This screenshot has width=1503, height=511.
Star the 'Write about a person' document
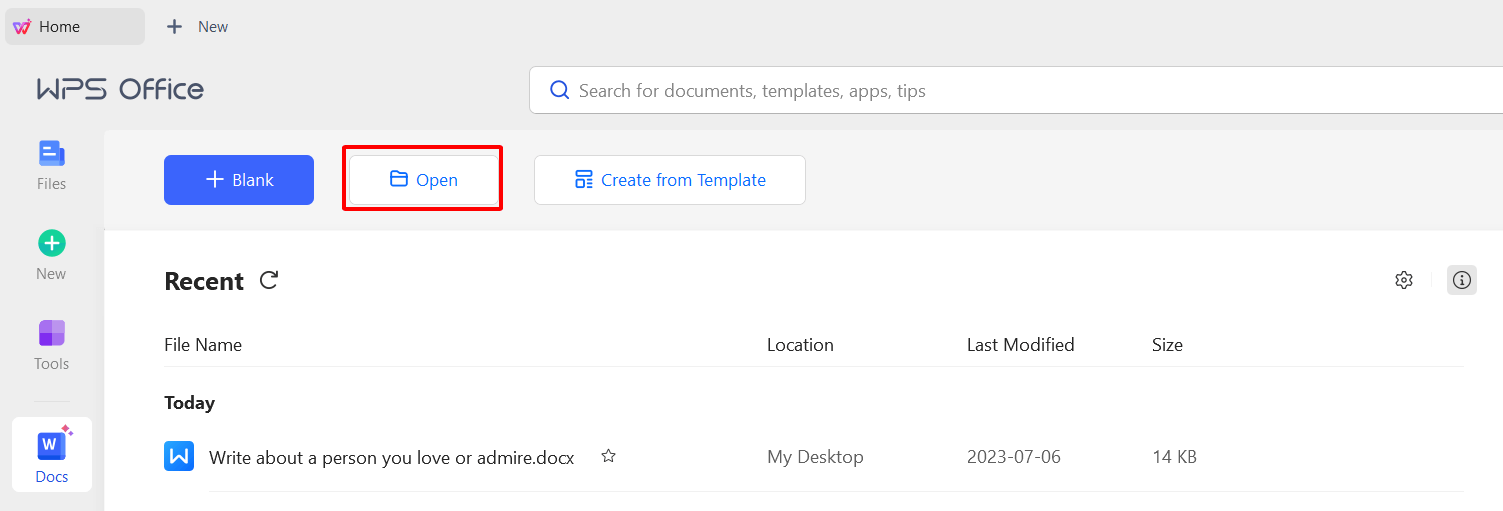click(608, 456)
